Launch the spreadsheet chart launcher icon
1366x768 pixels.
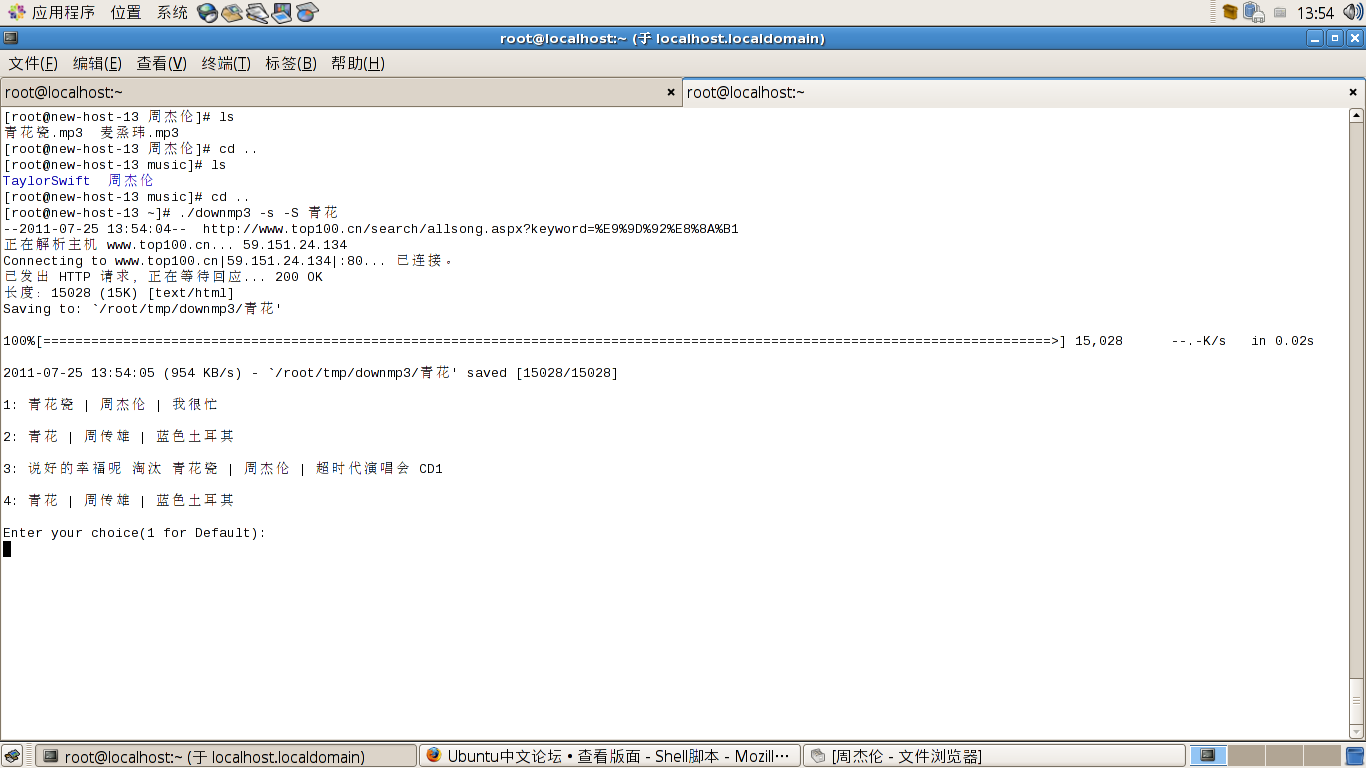tap(307, 13)
